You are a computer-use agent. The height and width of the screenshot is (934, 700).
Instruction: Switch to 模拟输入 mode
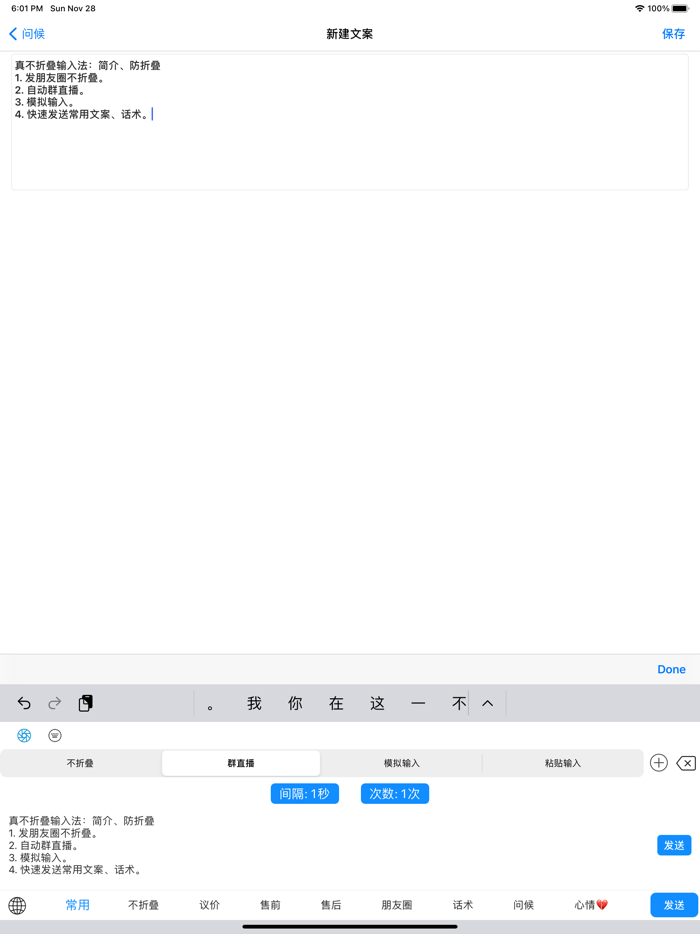point(402,763)
